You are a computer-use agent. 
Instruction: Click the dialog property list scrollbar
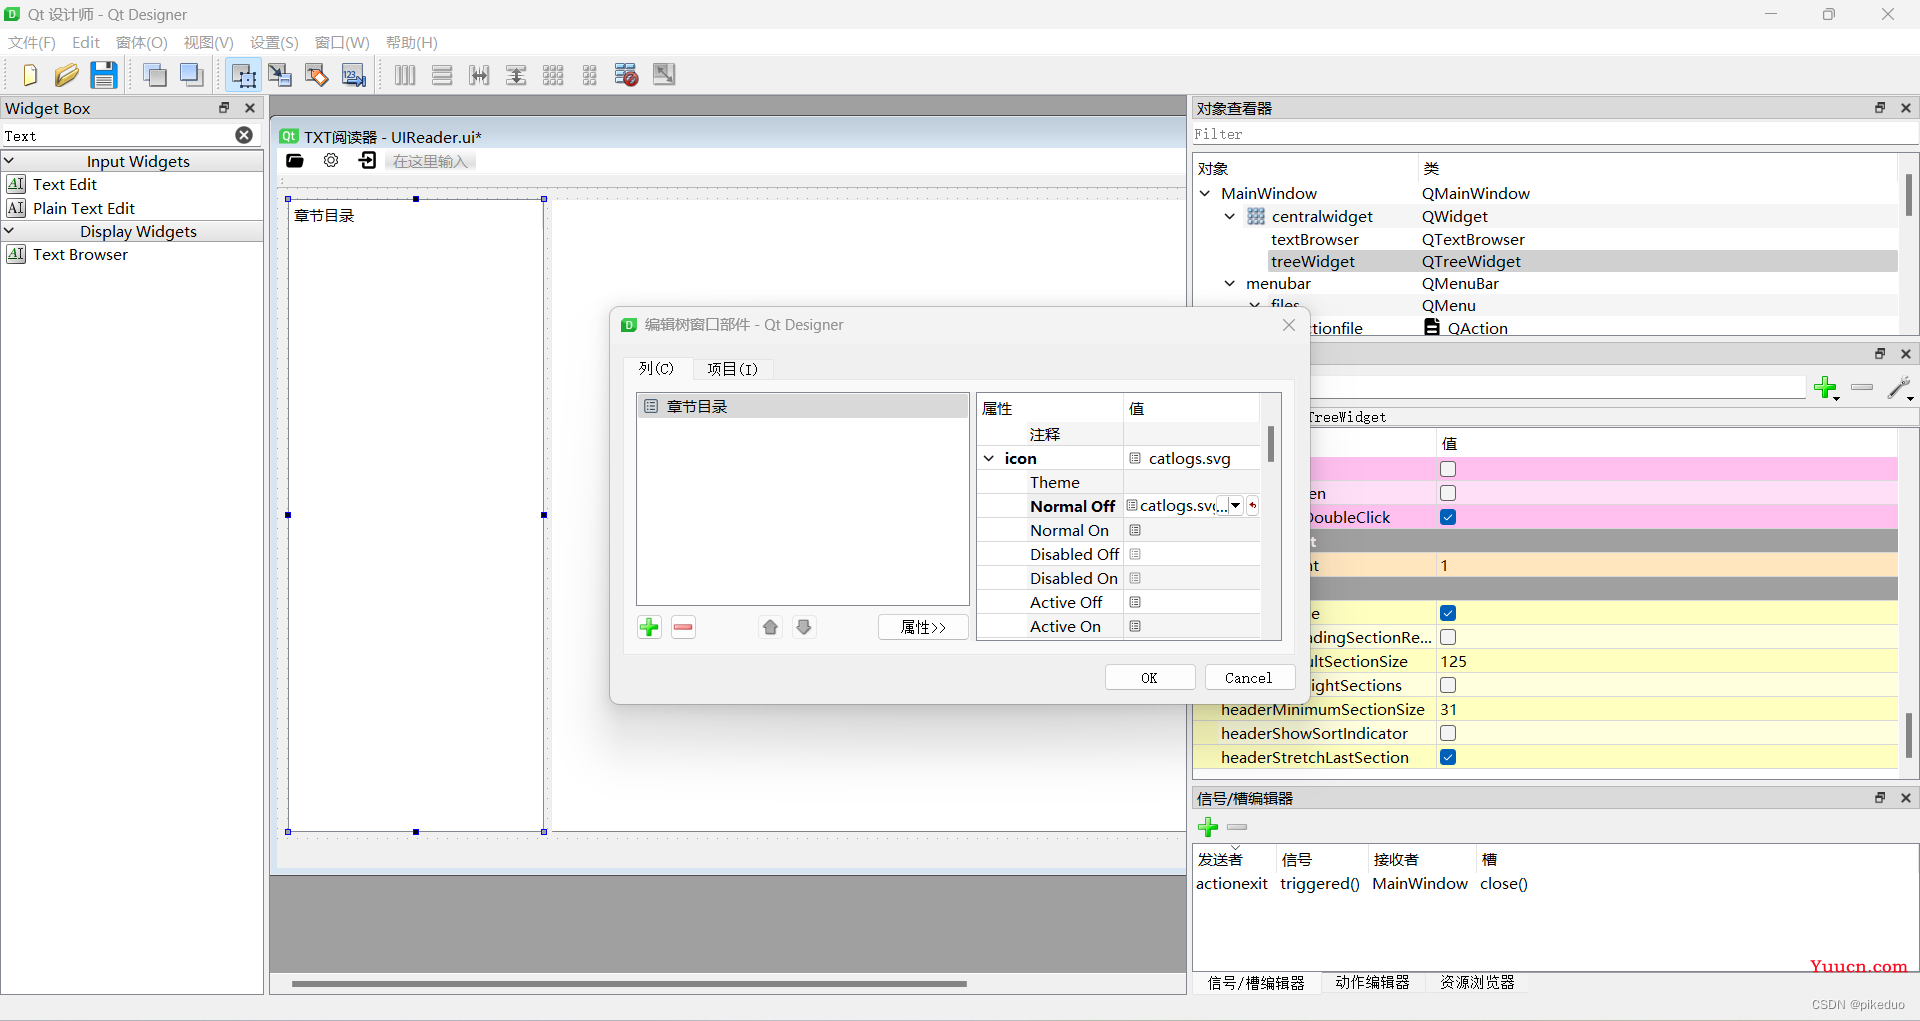pos(1271,444)
